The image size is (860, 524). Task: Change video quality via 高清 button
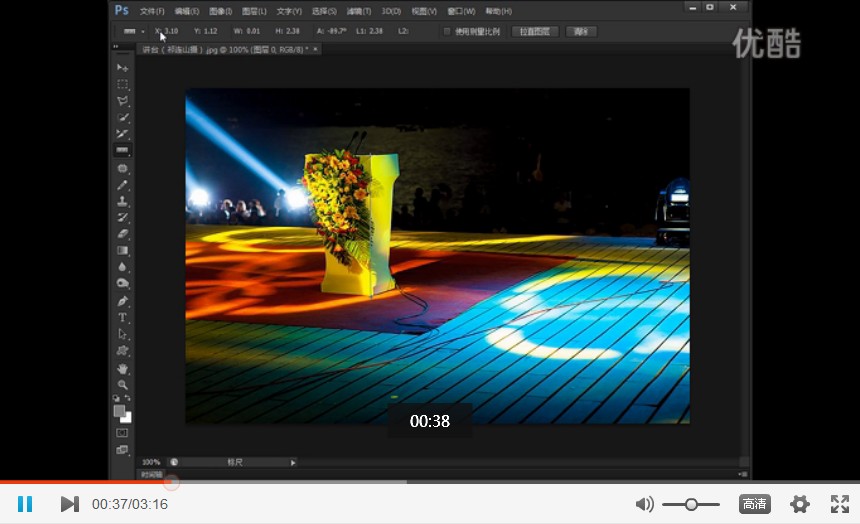tap(755, 504)
